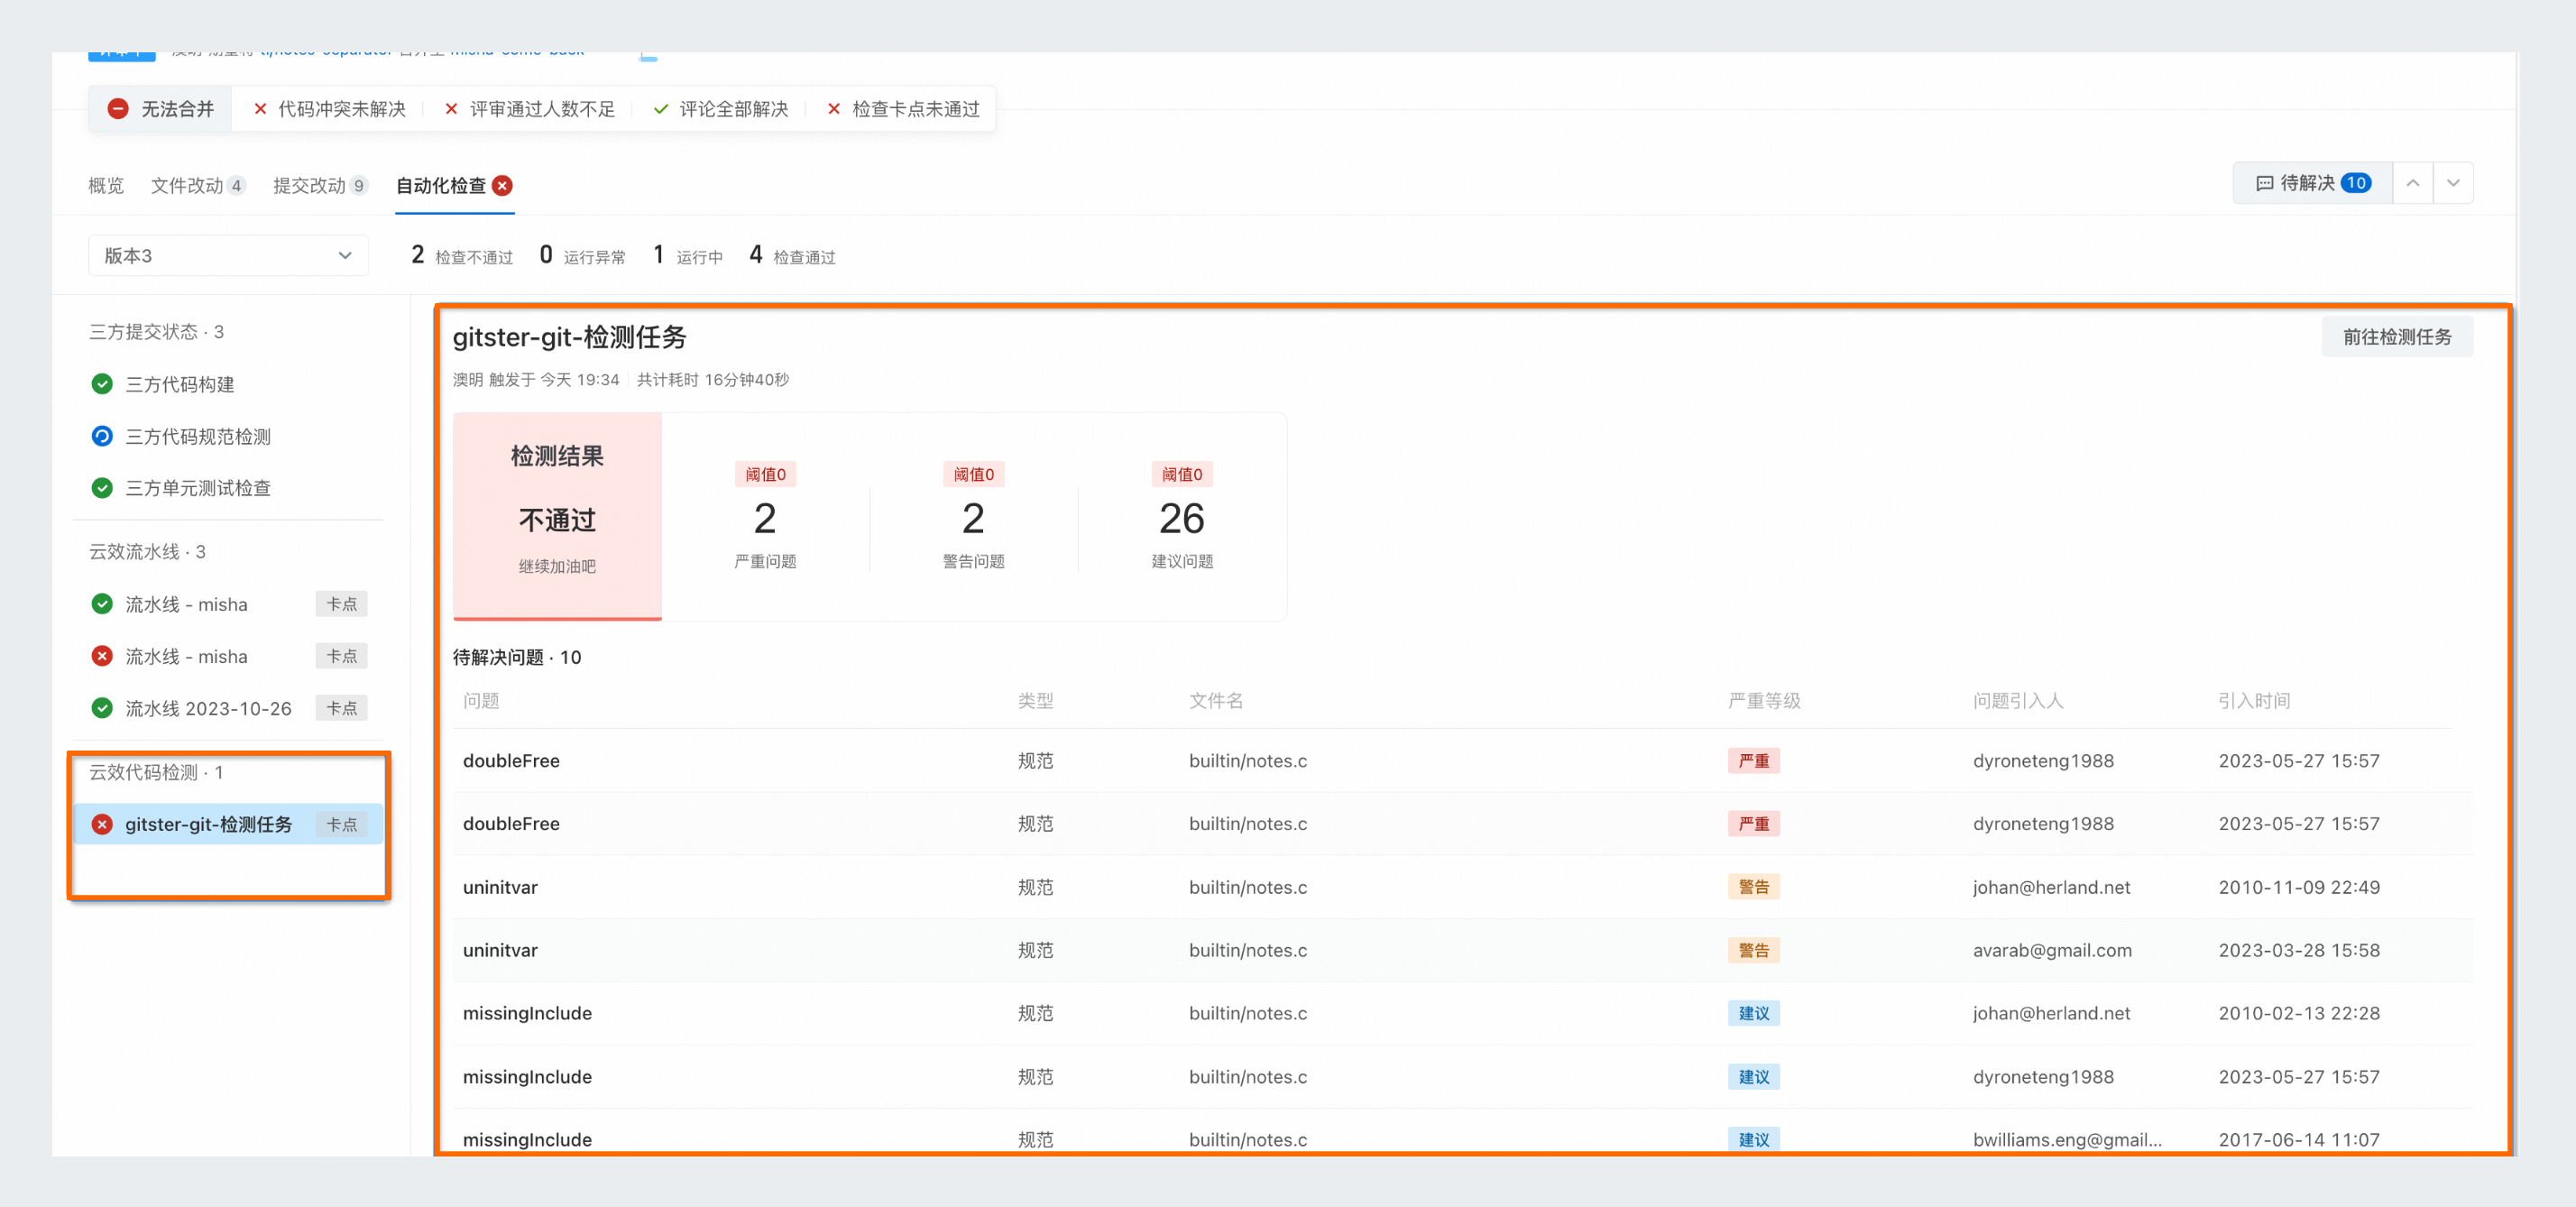The width and height of the screenshot is (2576, 1207).
Task: Switch to the 提交改动 tab
Action: click(320, 185)
